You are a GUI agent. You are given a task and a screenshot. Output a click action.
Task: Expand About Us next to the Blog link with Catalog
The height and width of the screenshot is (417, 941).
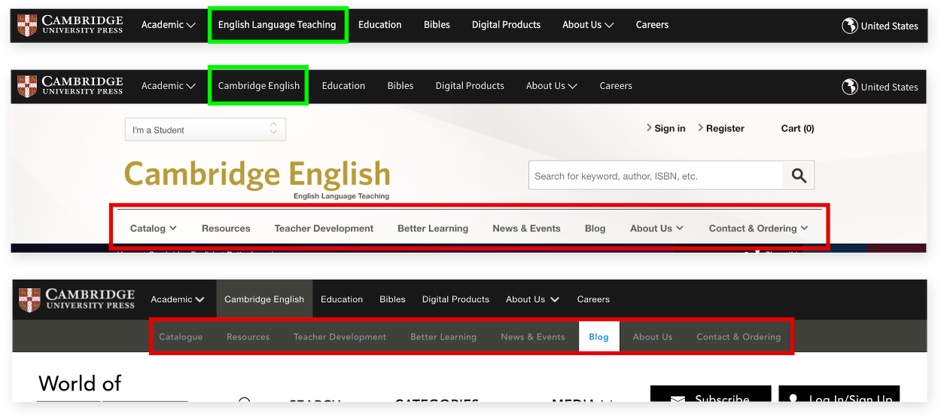[x=657, y=228]
